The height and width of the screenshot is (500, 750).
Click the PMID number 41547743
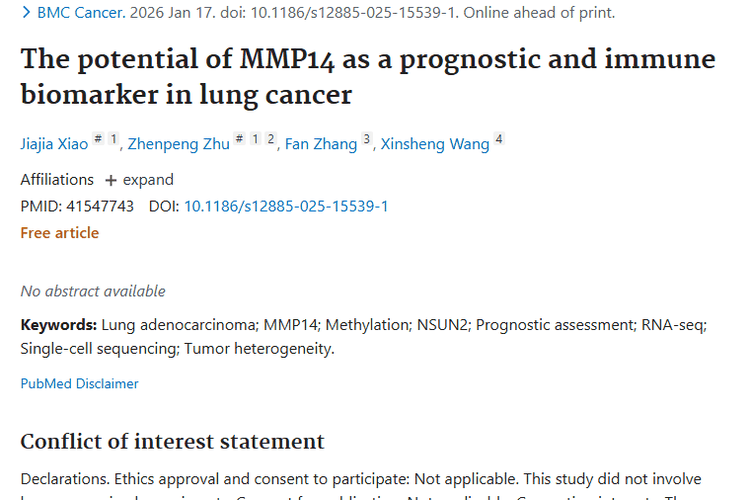coord(98,206)
